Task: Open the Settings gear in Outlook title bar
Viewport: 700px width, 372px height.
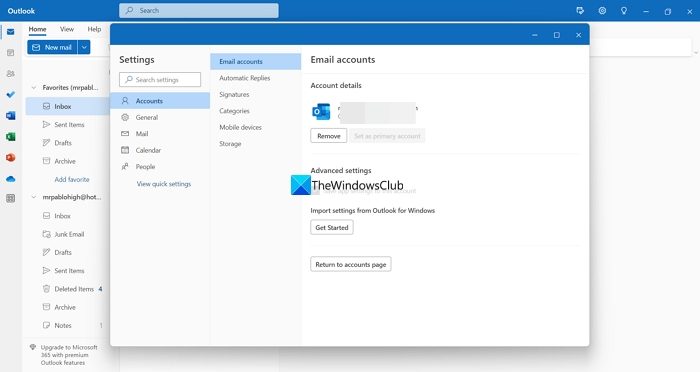Action: [602, 11]
